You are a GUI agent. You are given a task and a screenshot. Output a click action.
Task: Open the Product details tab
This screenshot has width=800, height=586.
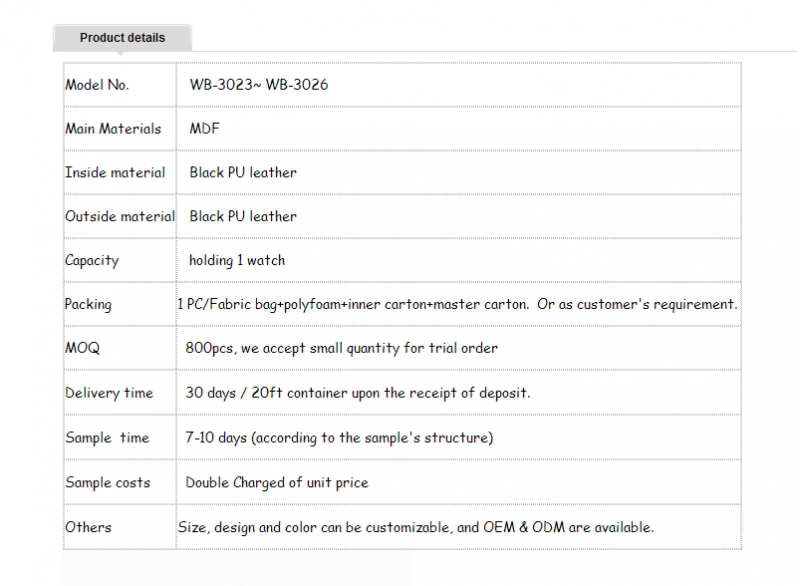[122, 38]
